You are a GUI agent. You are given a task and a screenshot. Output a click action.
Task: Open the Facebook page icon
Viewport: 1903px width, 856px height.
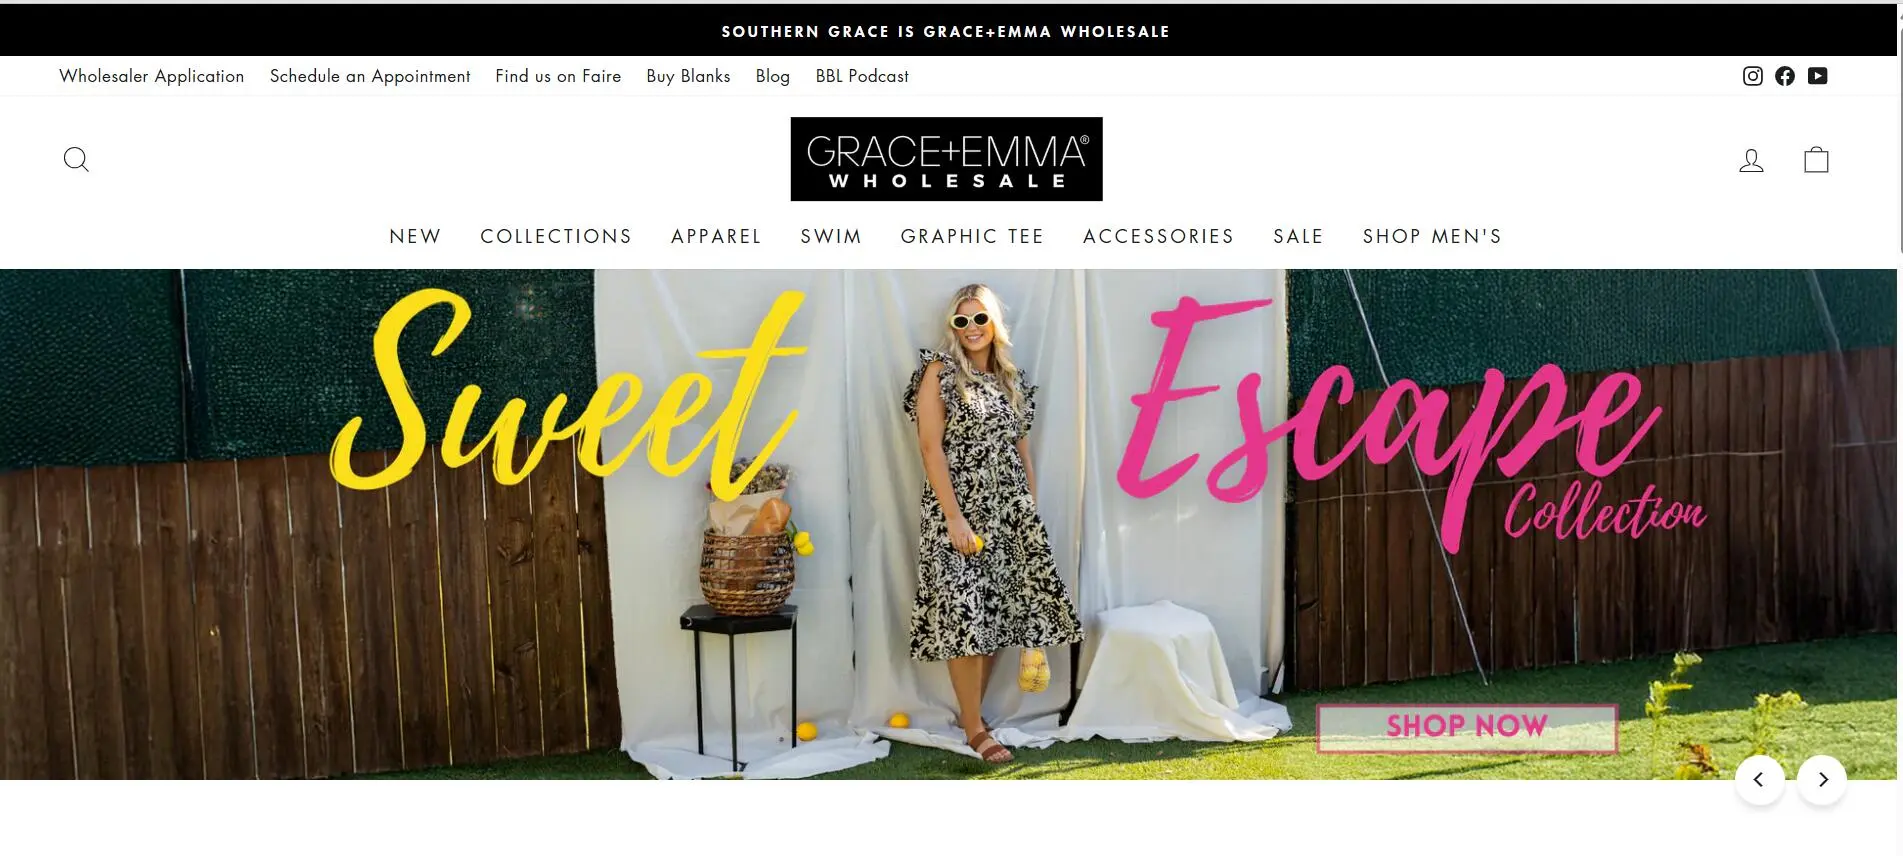(1785, 76)
